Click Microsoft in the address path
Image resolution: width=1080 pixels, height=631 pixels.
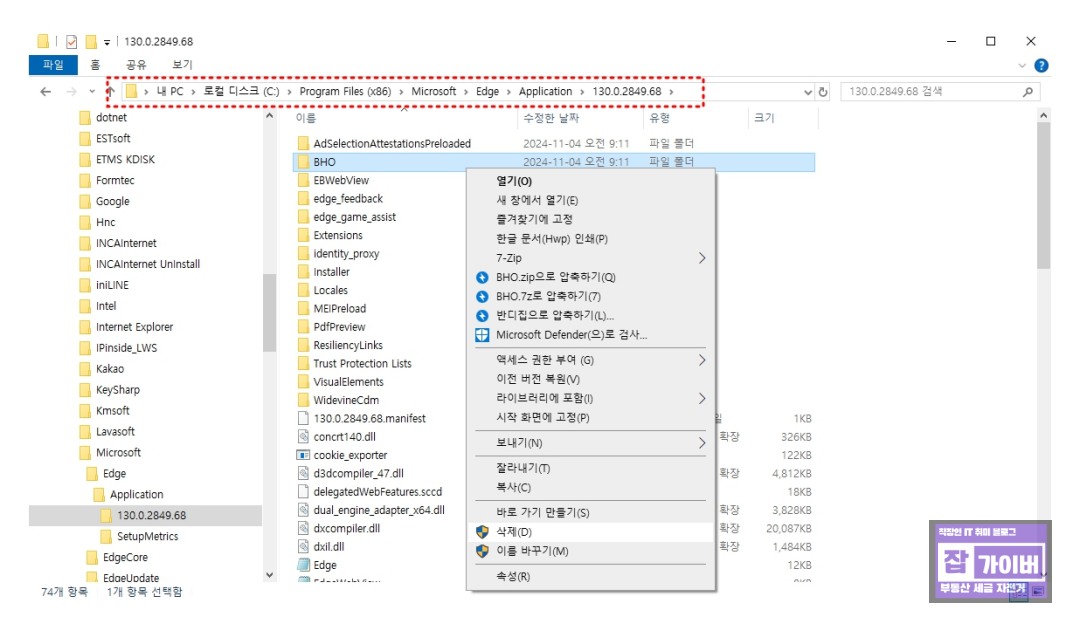pos(433,92)
